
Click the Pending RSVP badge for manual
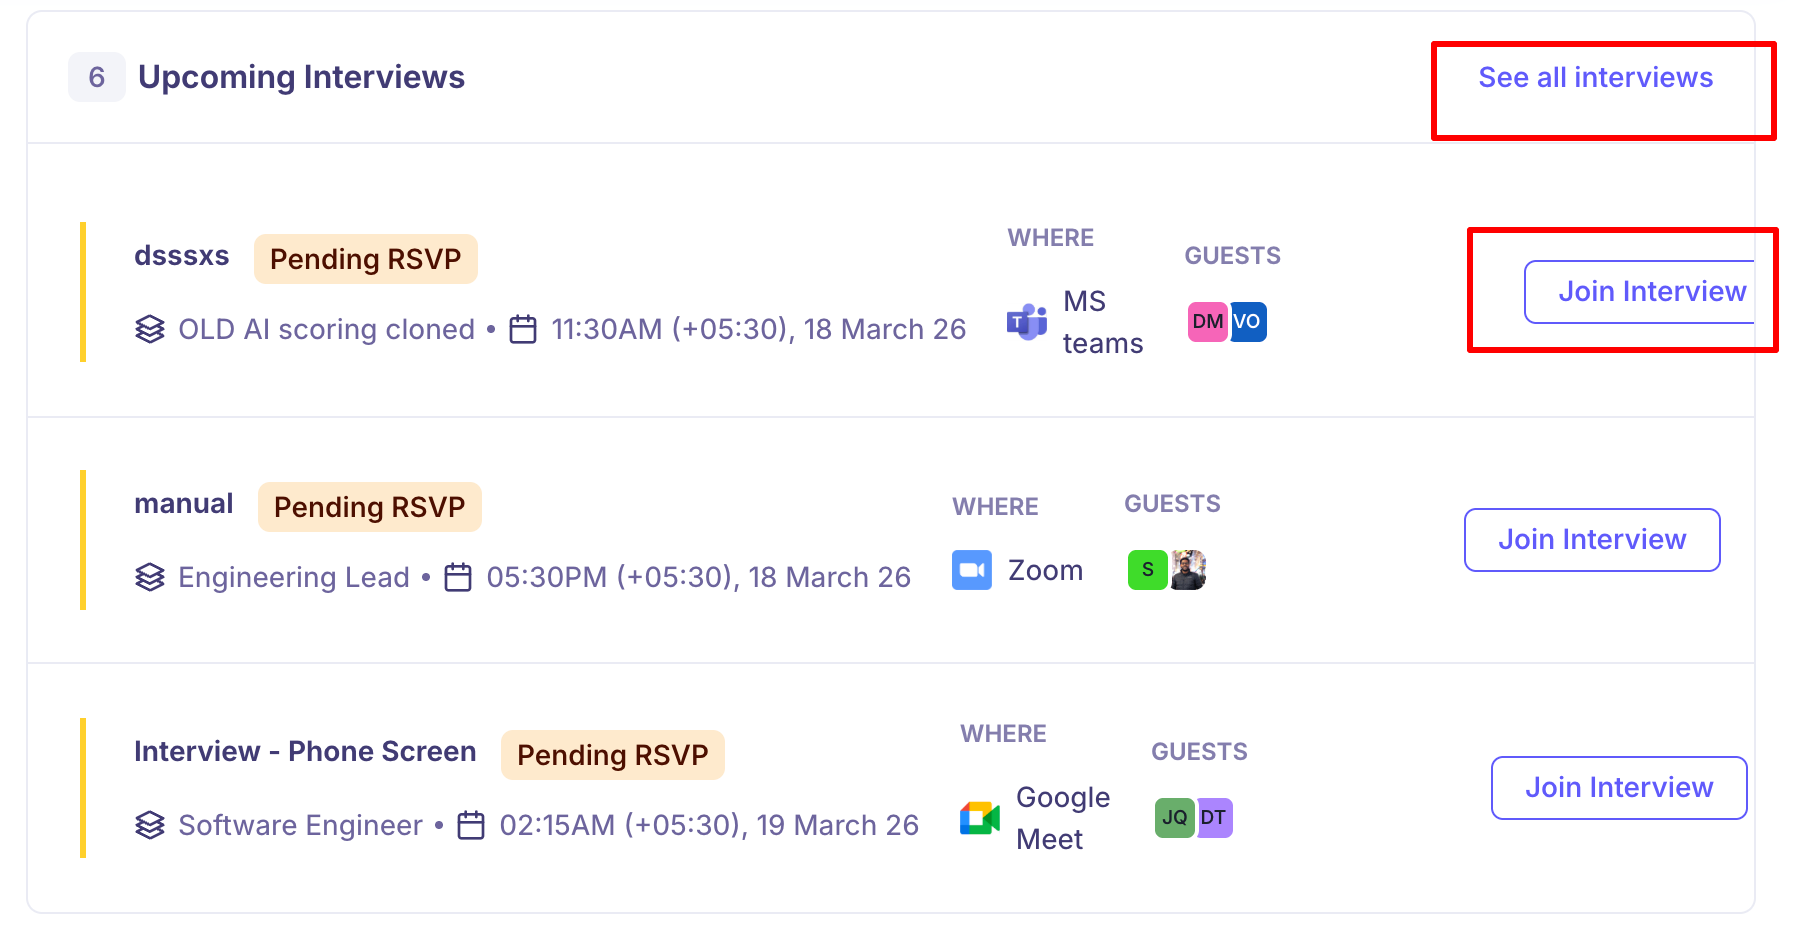[369, 507]
